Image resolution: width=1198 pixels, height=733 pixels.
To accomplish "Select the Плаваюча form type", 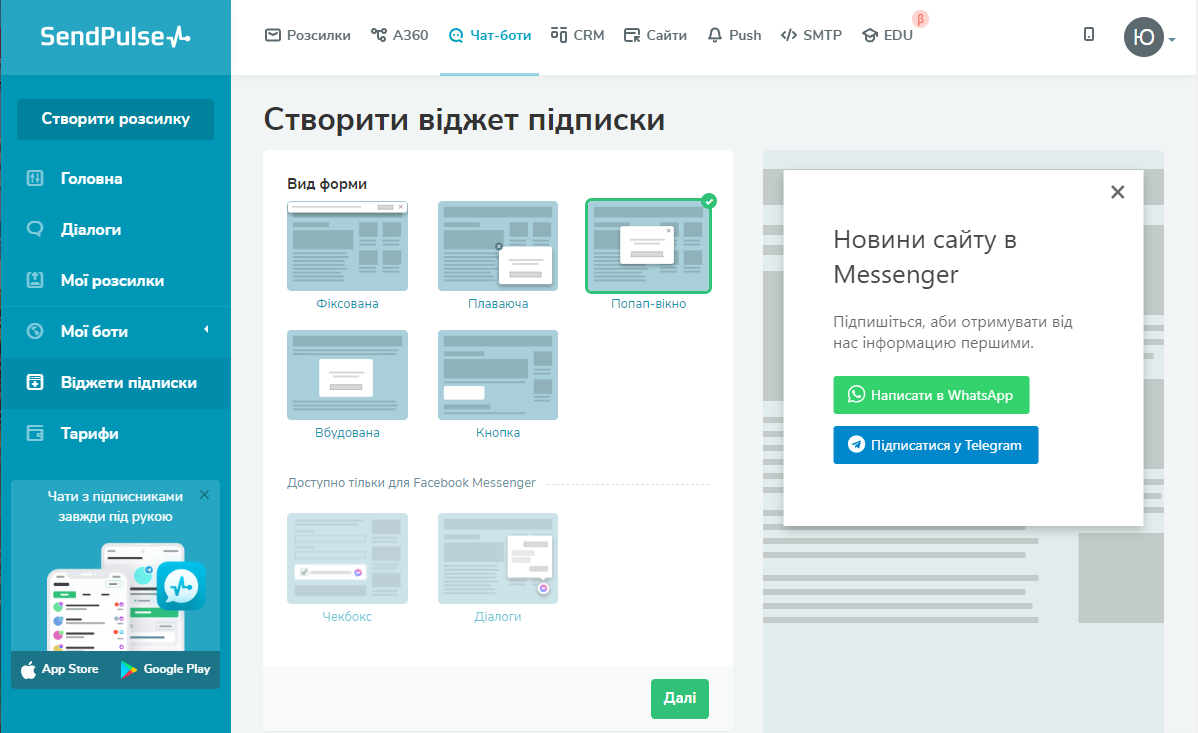I will tap(498, 246).
